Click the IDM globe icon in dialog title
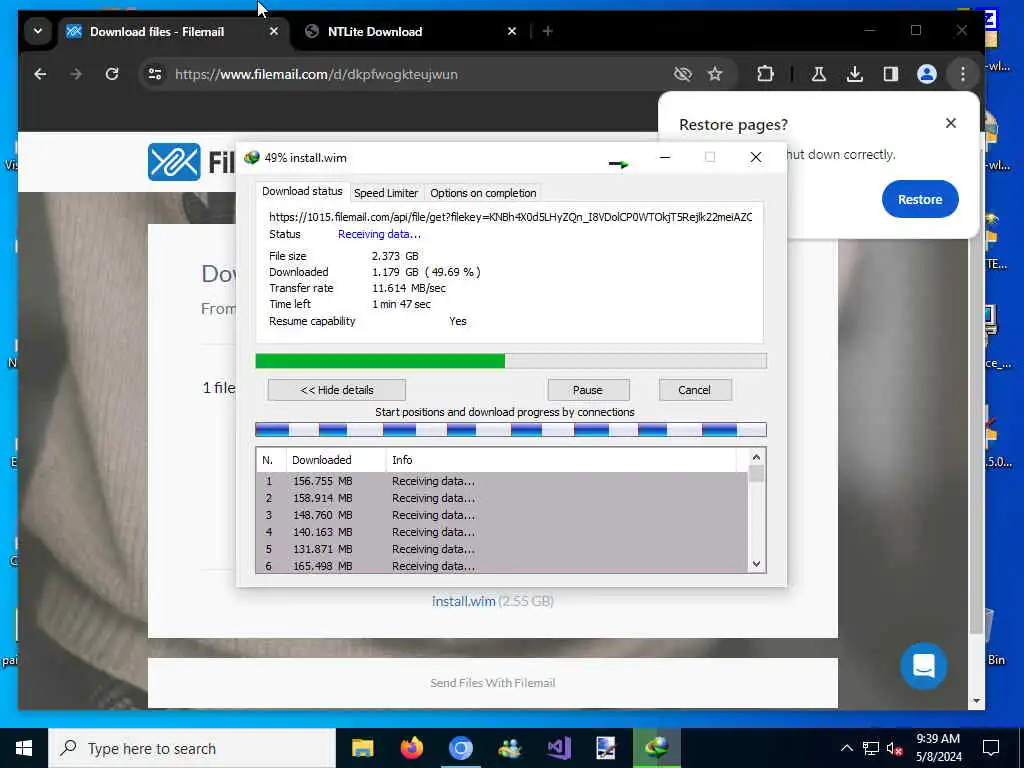1024x768 pixels. (x=252, y=157)
